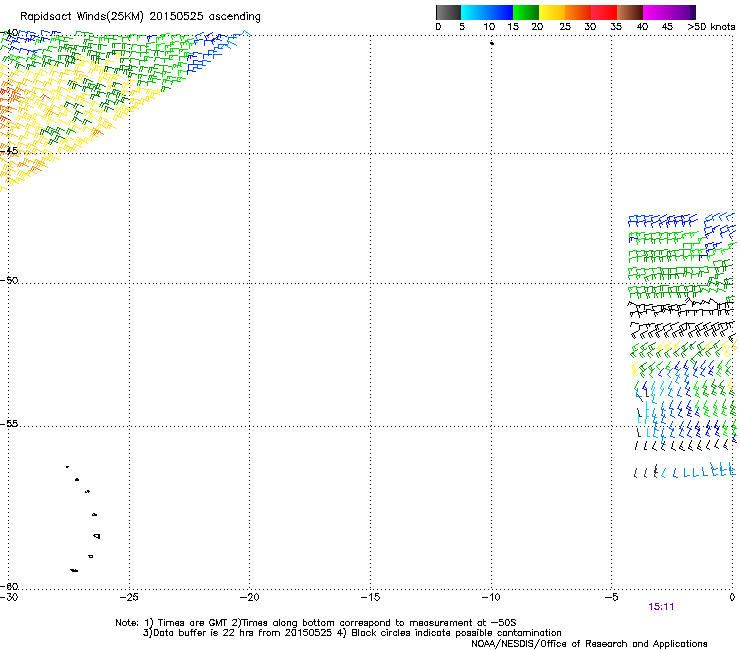Click the 'Note: 1) Times are GMT' line

315,623
